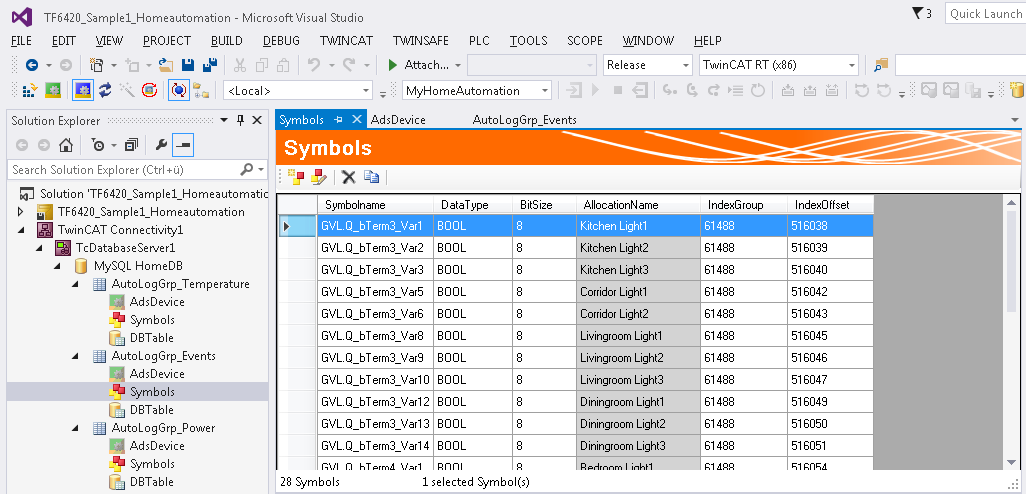Open the PLC menu

click(479, 41)
